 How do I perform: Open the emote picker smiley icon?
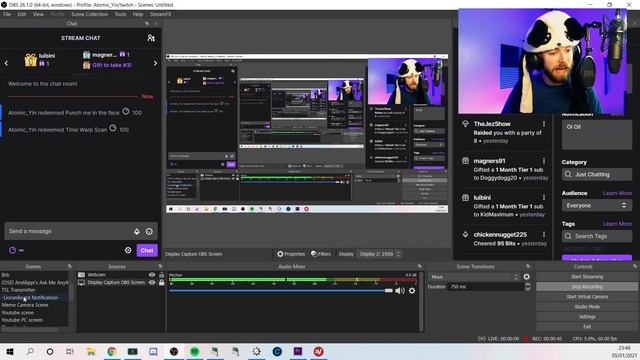tap(149, 231)
